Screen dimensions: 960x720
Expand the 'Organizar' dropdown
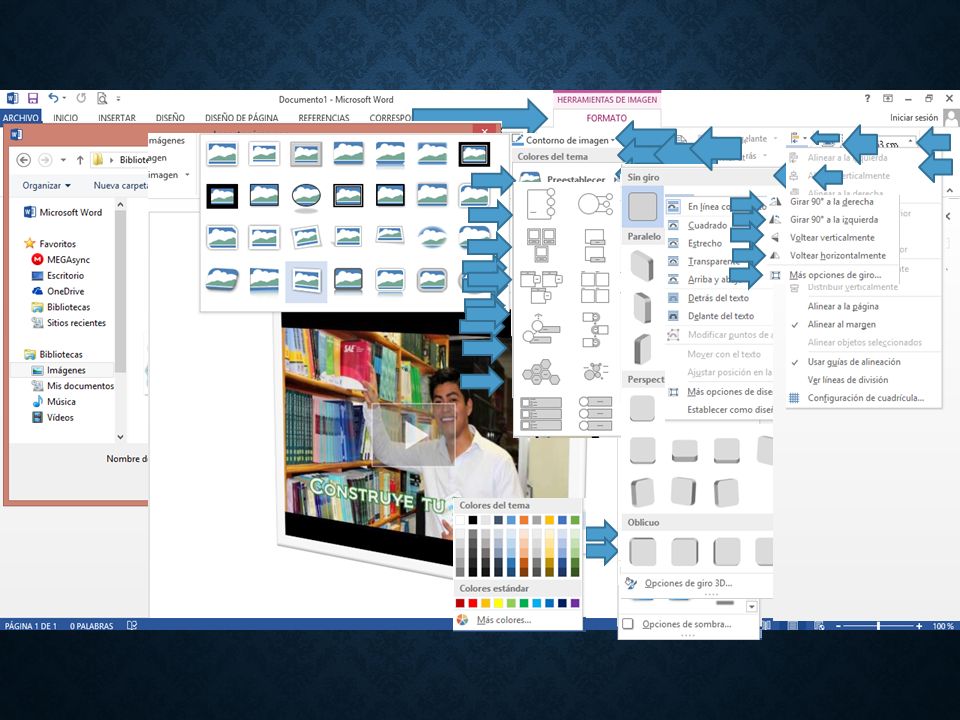[x=47, y=185]
